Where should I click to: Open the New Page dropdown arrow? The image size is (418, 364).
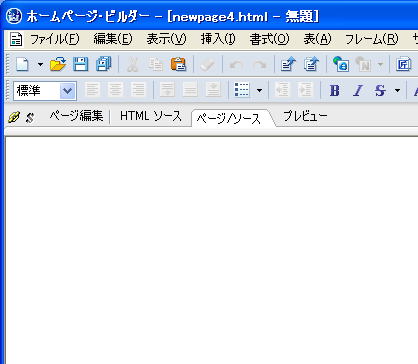tap(40, 64)
